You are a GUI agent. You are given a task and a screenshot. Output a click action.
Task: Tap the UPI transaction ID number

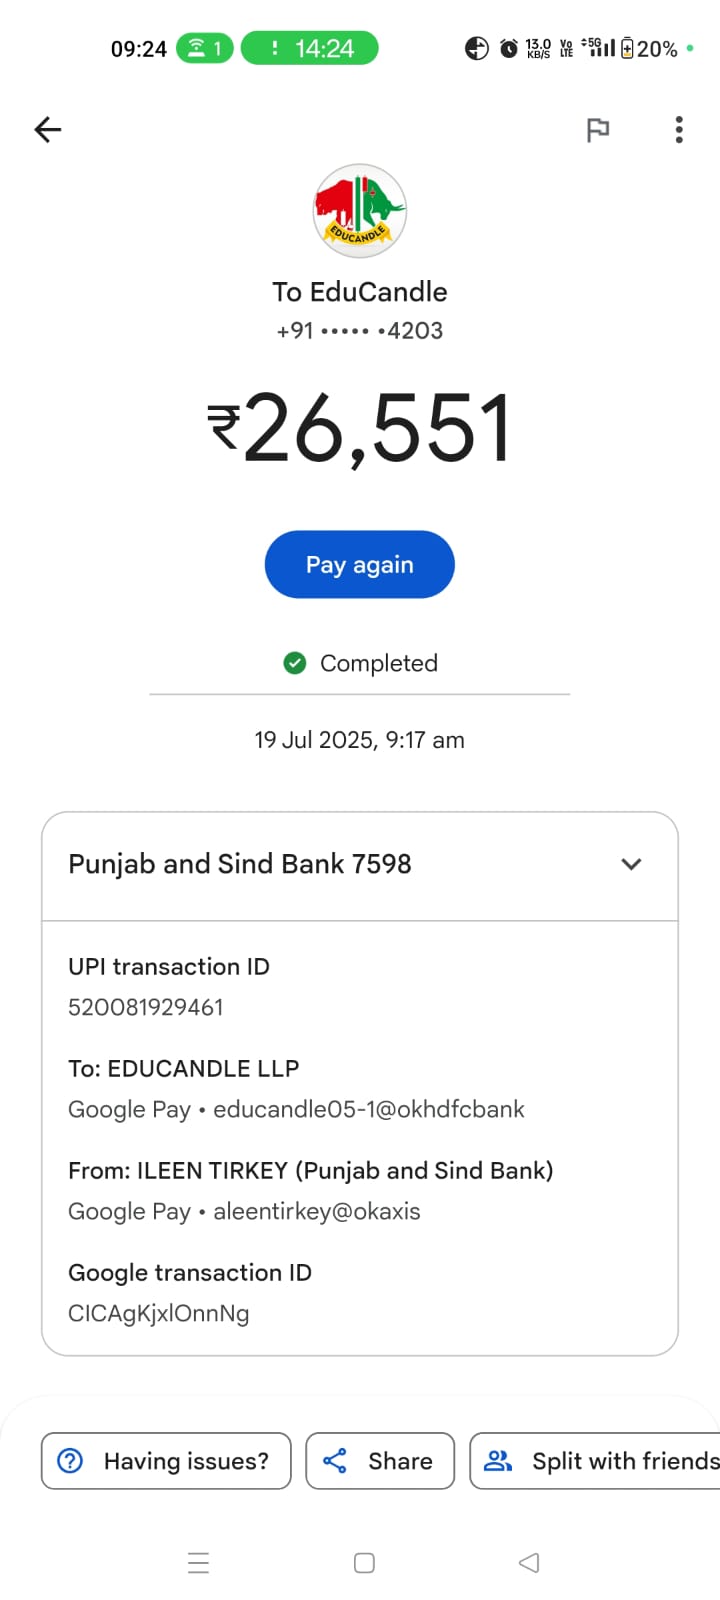[x=146, y=1007]
